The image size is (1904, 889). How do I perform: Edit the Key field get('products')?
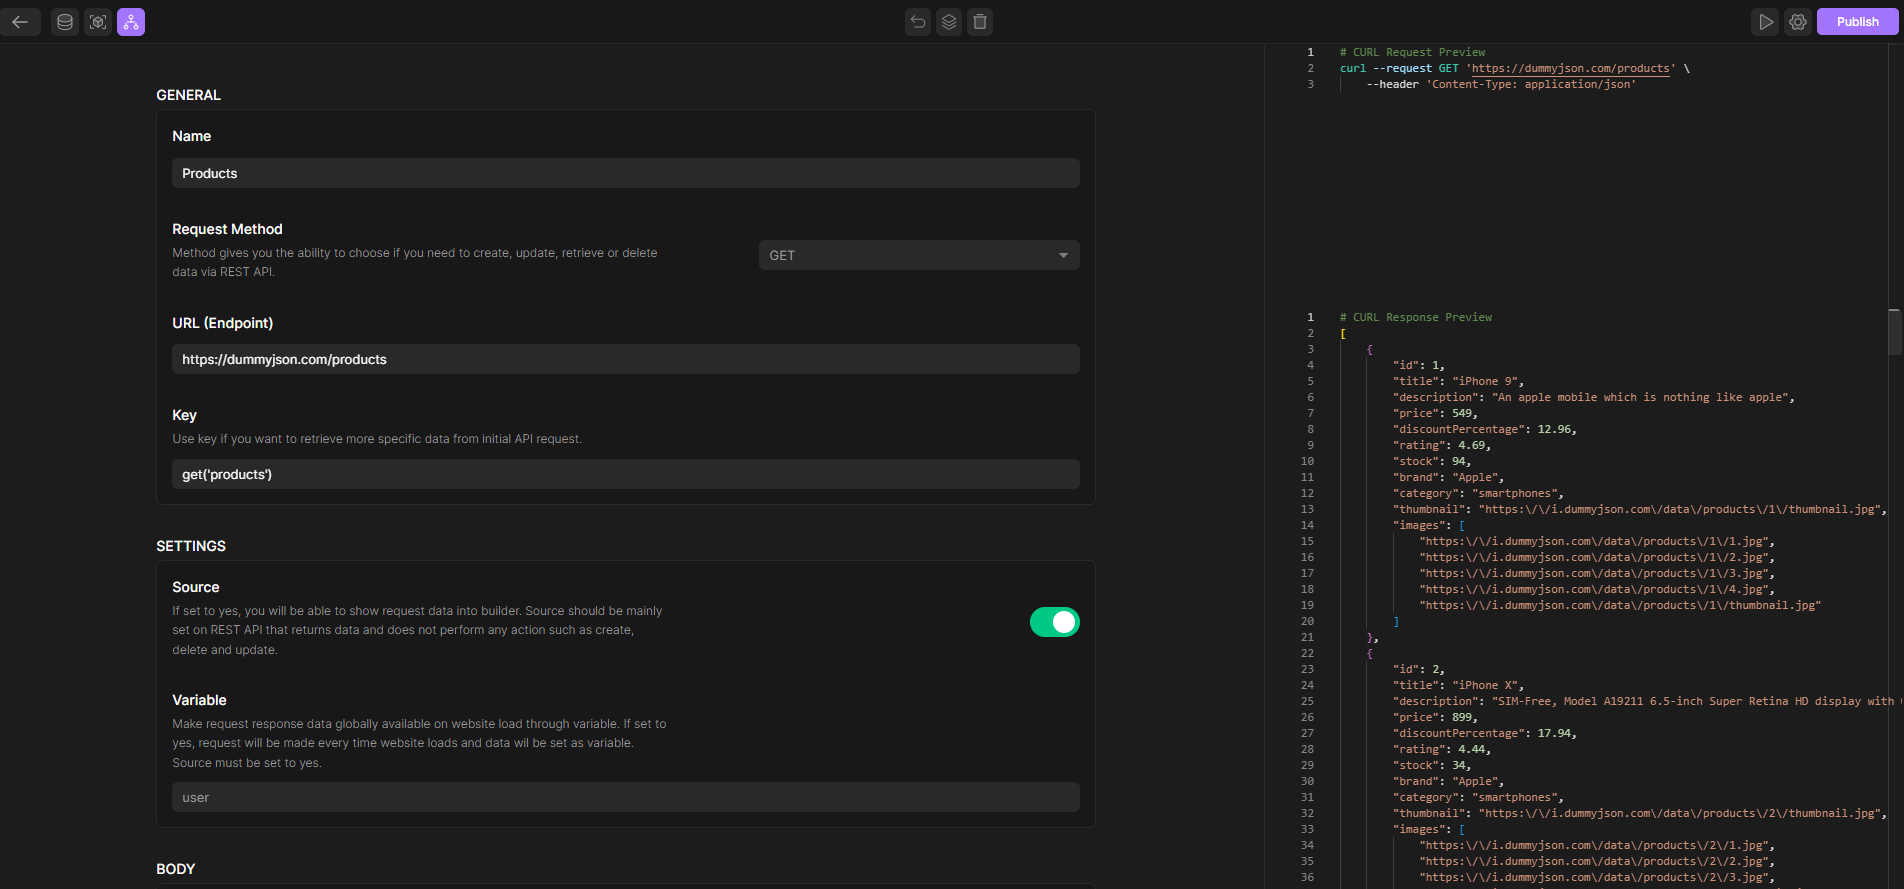pyautogui.click(x=626, y=474)
